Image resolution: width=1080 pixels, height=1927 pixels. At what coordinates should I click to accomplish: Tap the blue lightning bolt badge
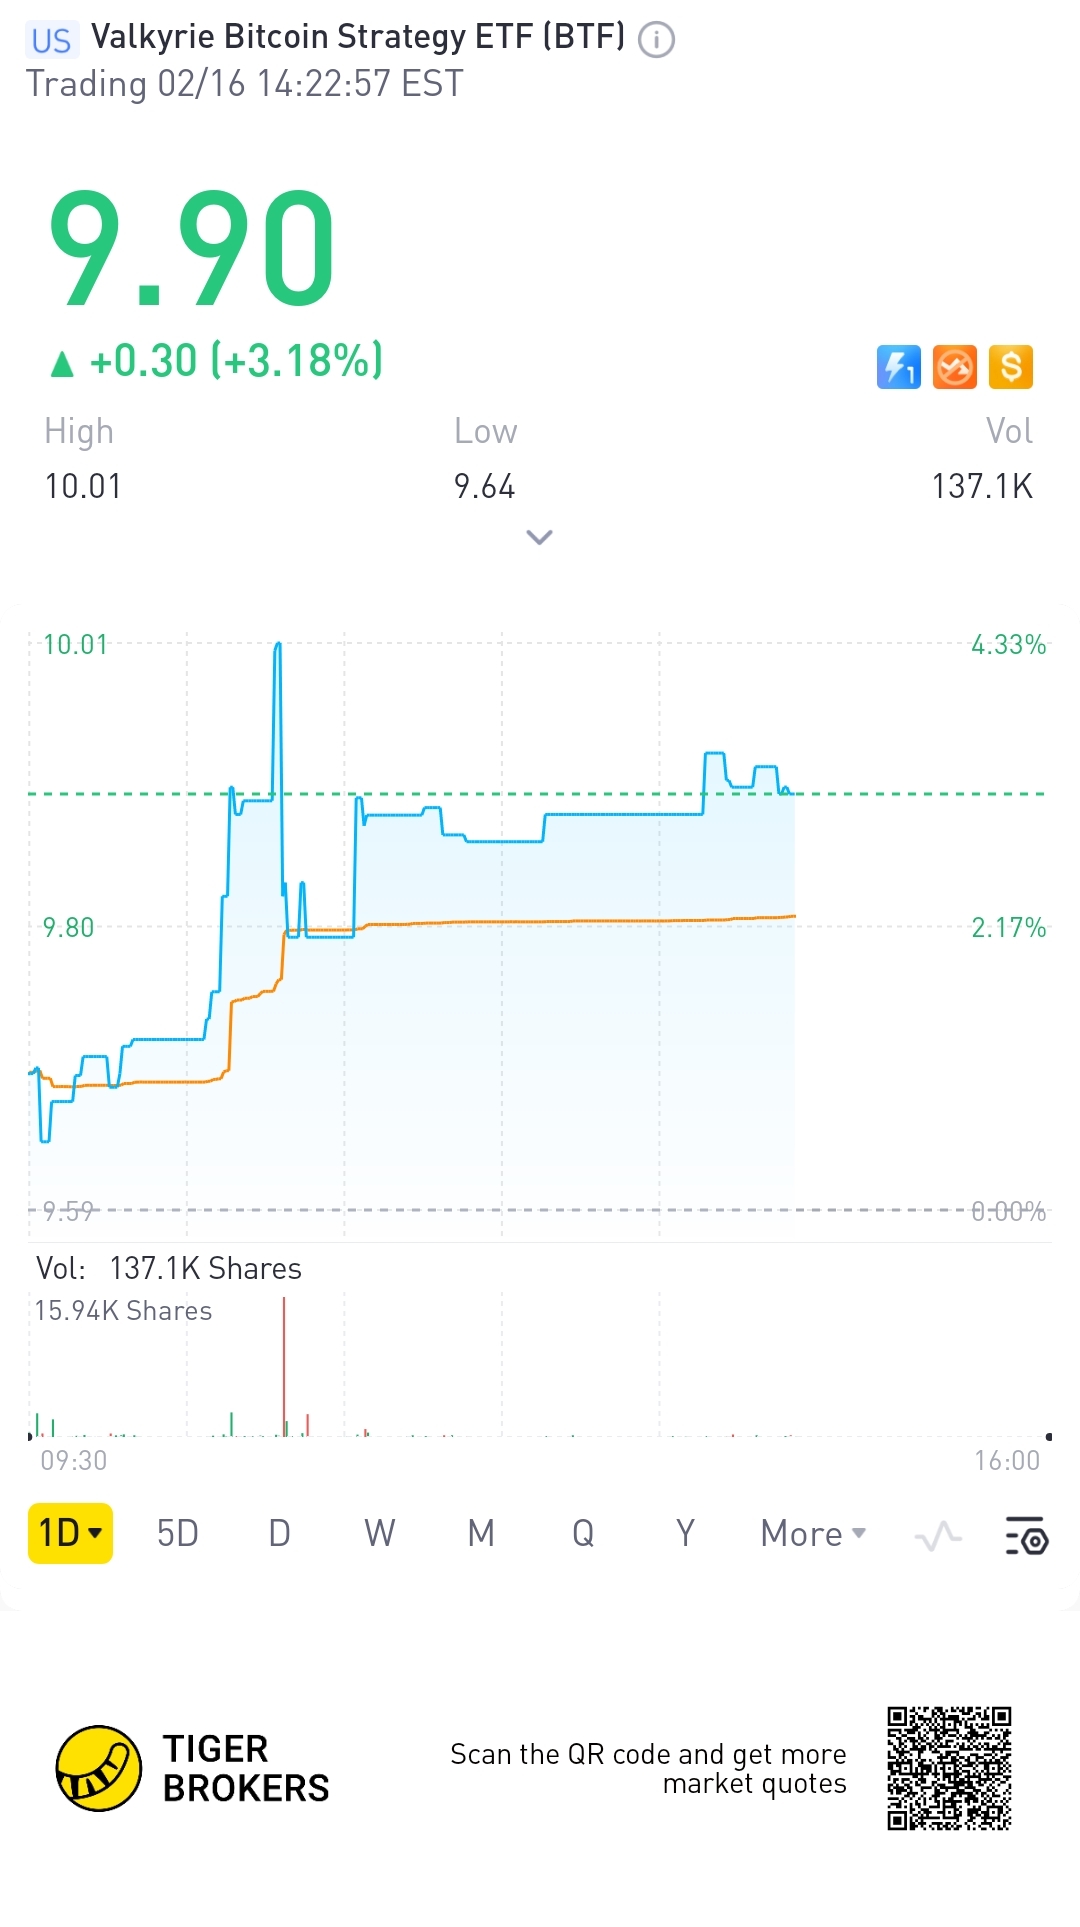click(898, 367)
